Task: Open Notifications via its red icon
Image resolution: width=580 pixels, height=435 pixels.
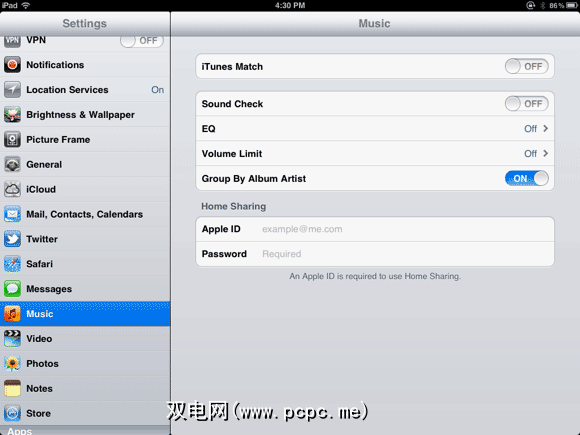Action: (x=12, y=65)
